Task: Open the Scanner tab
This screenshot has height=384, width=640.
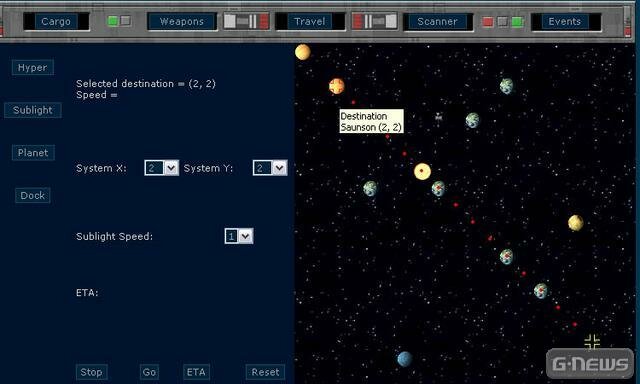Action: click(437, 22)
